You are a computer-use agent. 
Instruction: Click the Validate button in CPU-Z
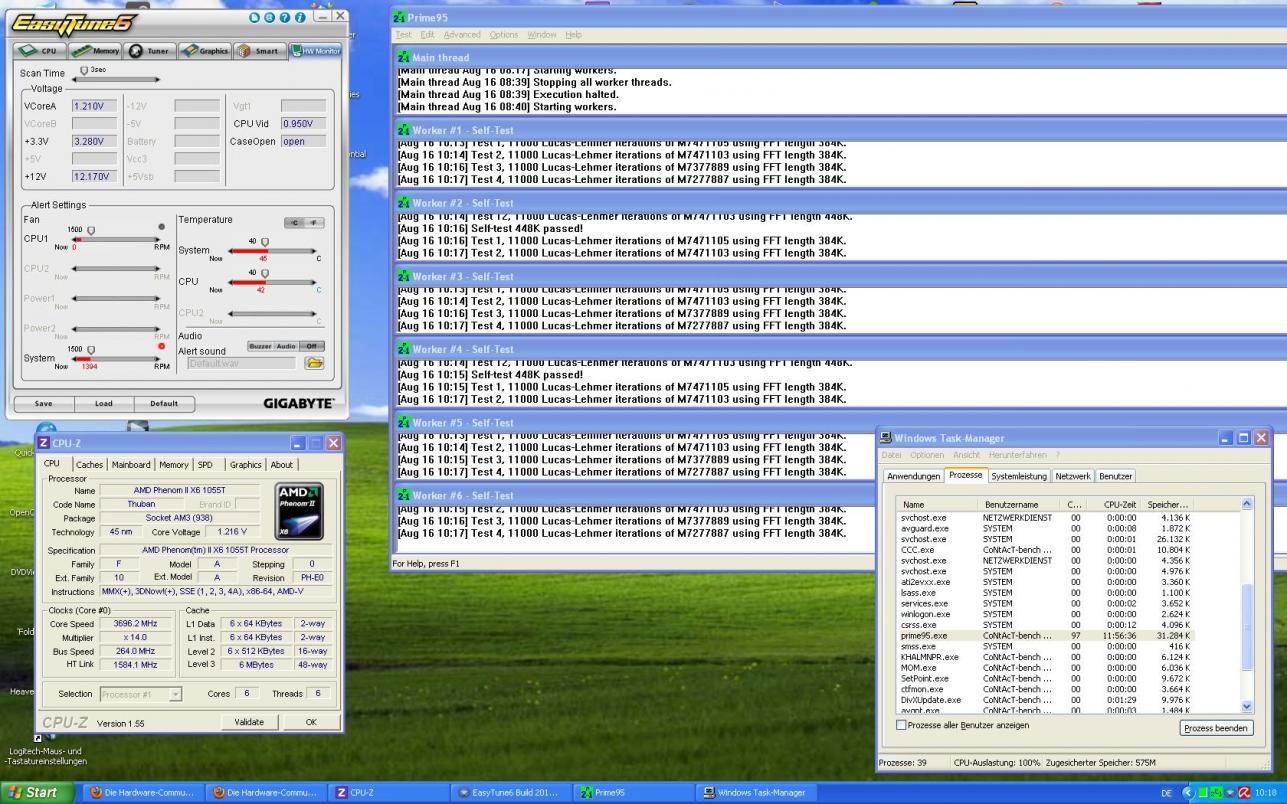point(249,722)
